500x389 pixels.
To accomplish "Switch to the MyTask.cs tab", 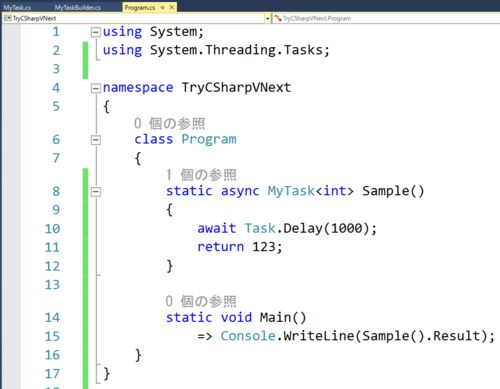I will pos(17,7).
